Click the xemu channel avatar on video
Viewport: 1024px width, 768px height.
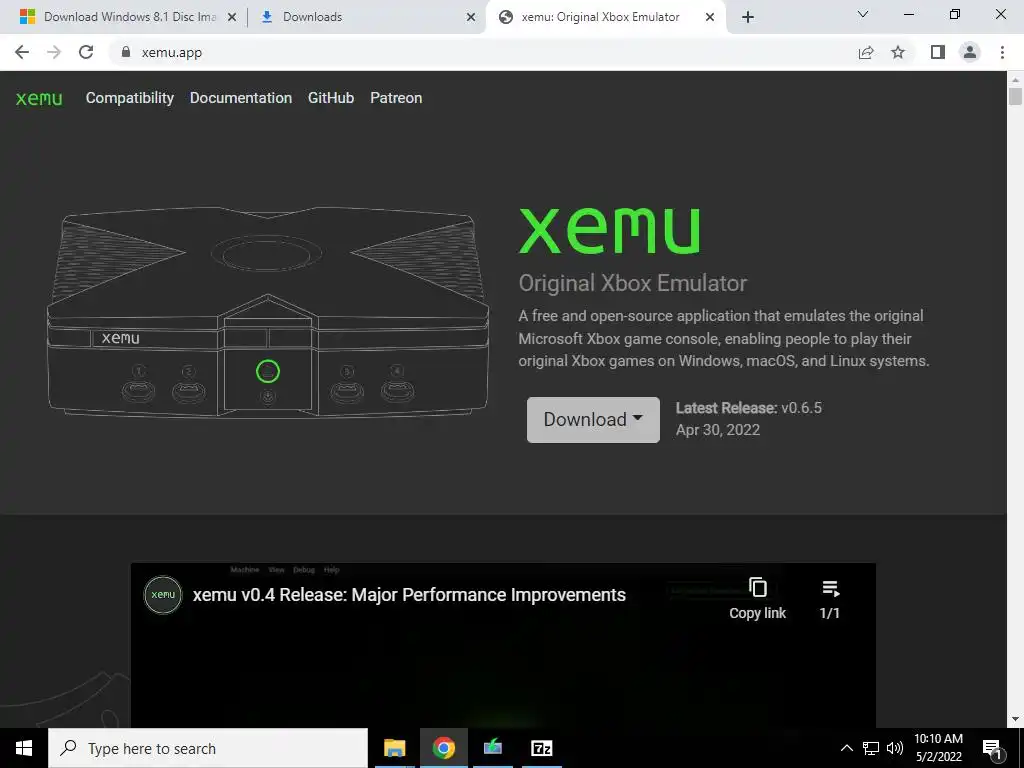coord(163,594)
